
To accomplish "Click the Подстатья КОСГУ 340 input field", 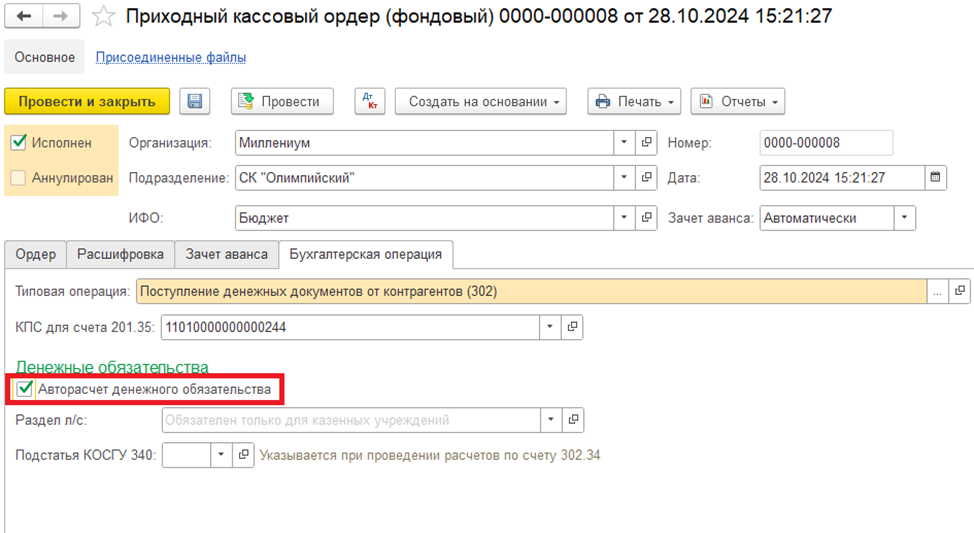I will [186, 455].
